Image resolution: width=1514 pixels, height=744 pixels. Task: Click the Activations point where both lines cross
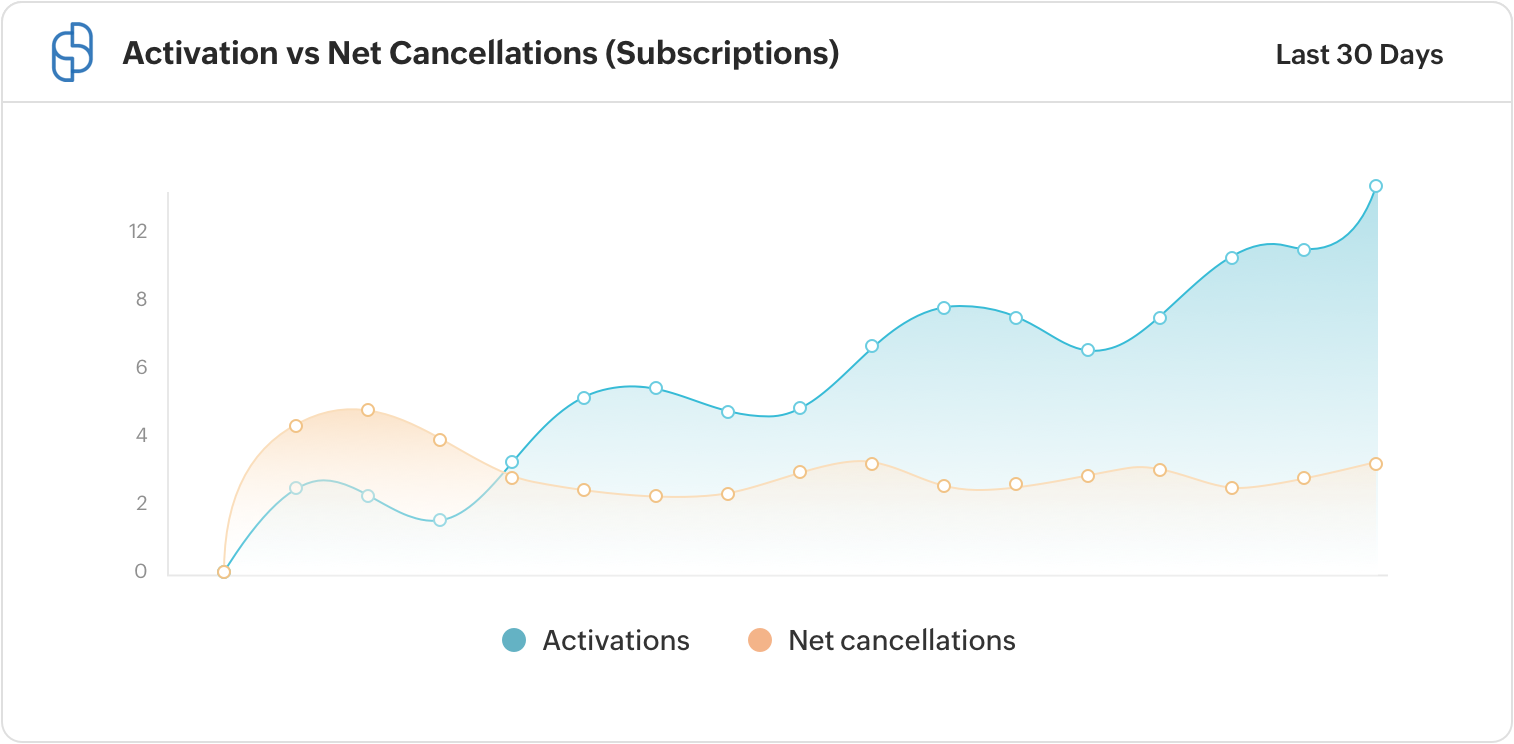coord(512,462)
